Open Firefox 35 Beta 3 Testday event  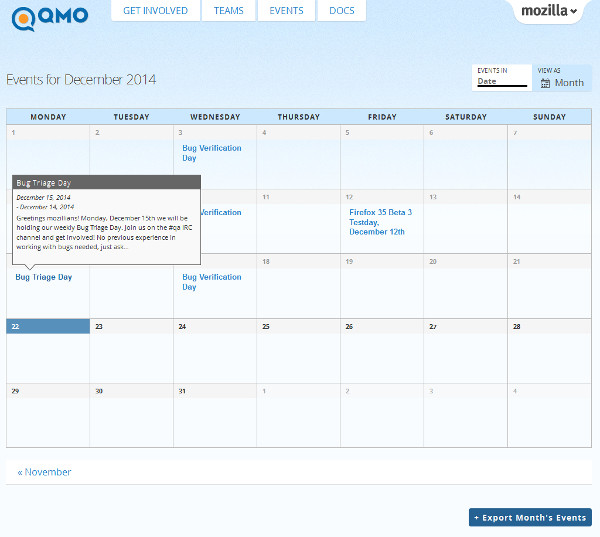pos(380,221)
